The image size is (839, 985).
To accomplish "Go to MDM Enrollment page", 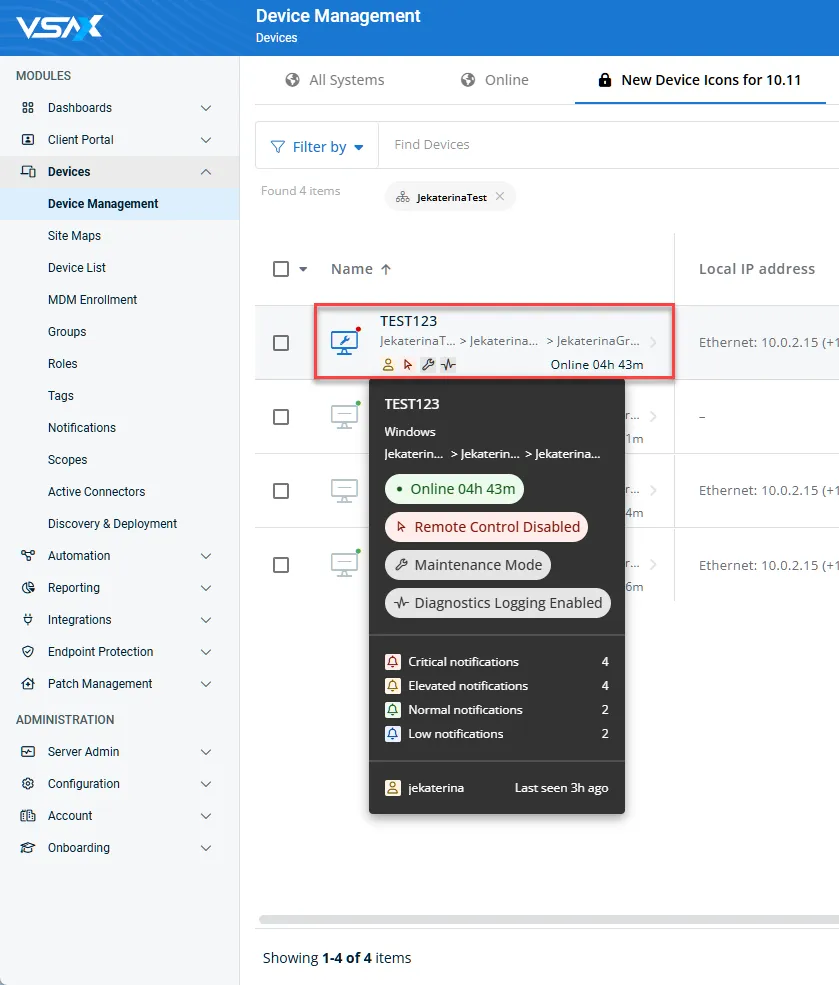I will point(93,300).
